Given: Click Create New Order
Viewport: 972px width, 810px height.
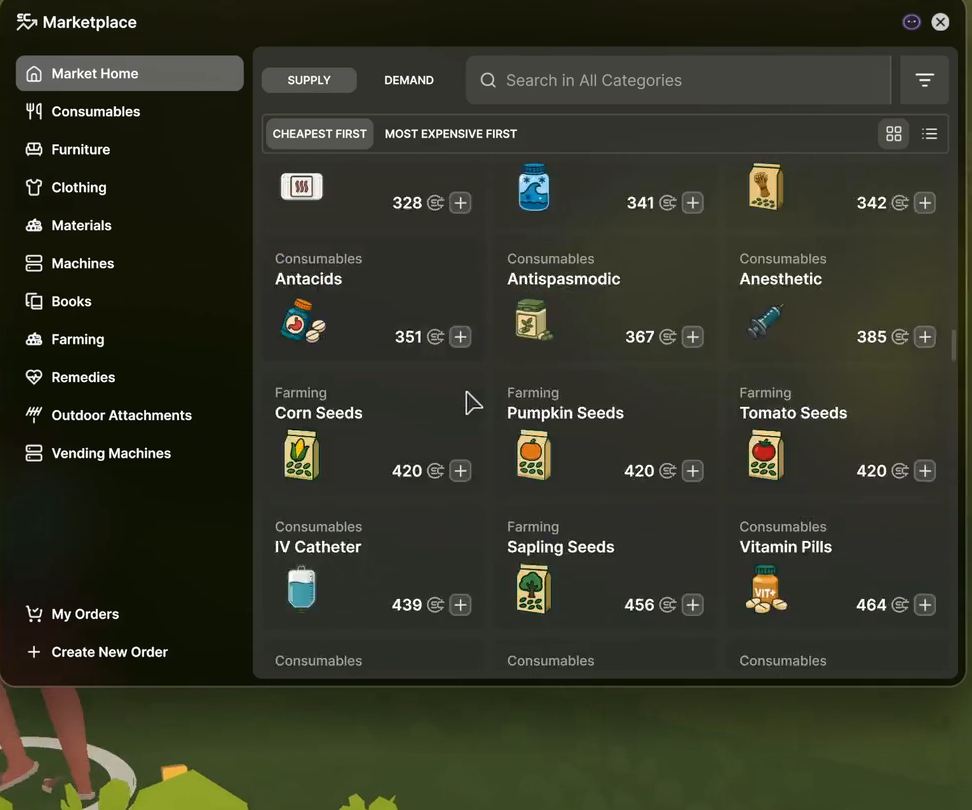Looking at the screenshot, I should point(130,652).
